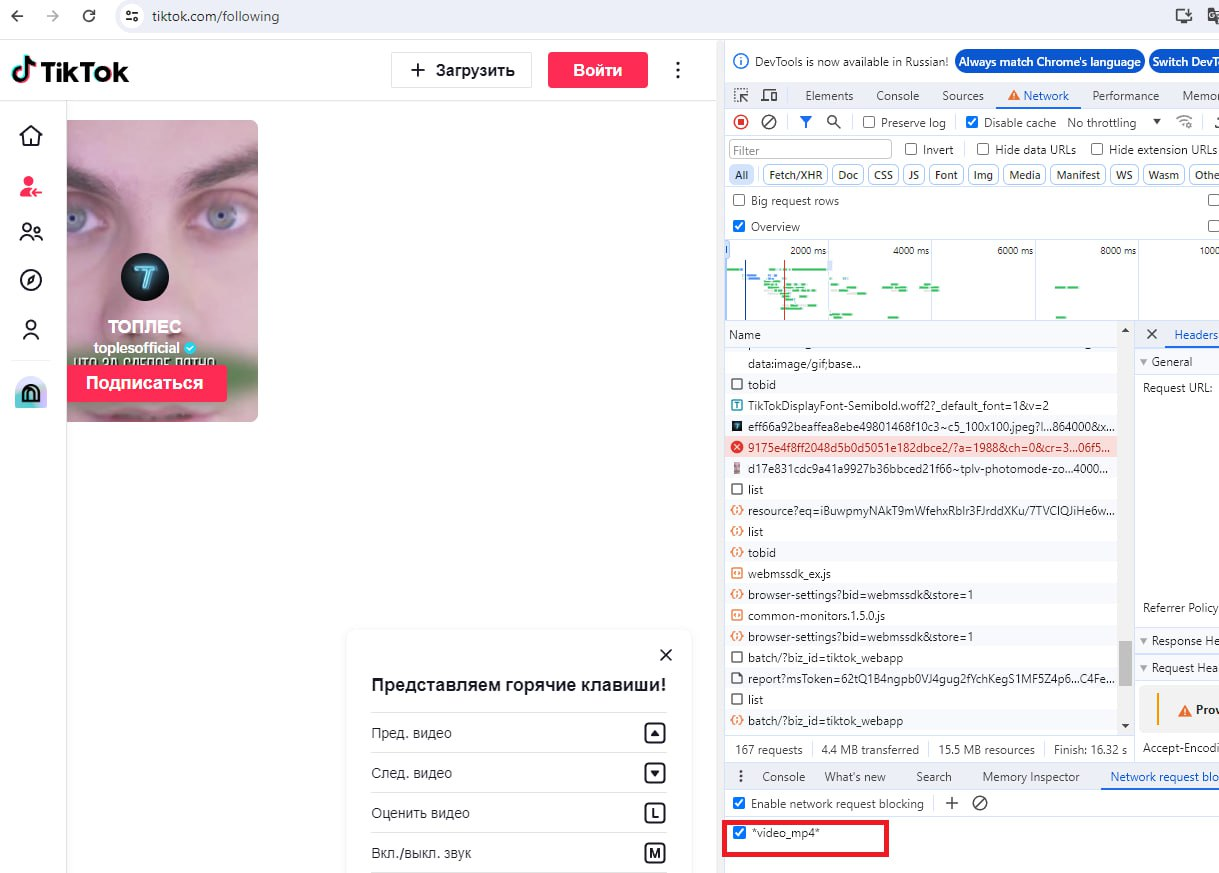Click the inspect element picker icon
This screenshot has width=1219, height=873.
coord(741,96)
